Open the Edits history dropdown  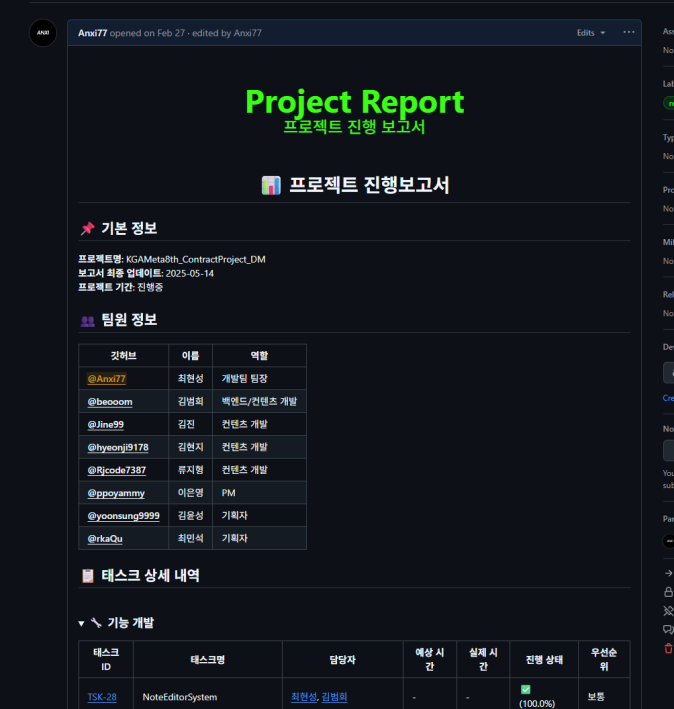pos(590,33)
